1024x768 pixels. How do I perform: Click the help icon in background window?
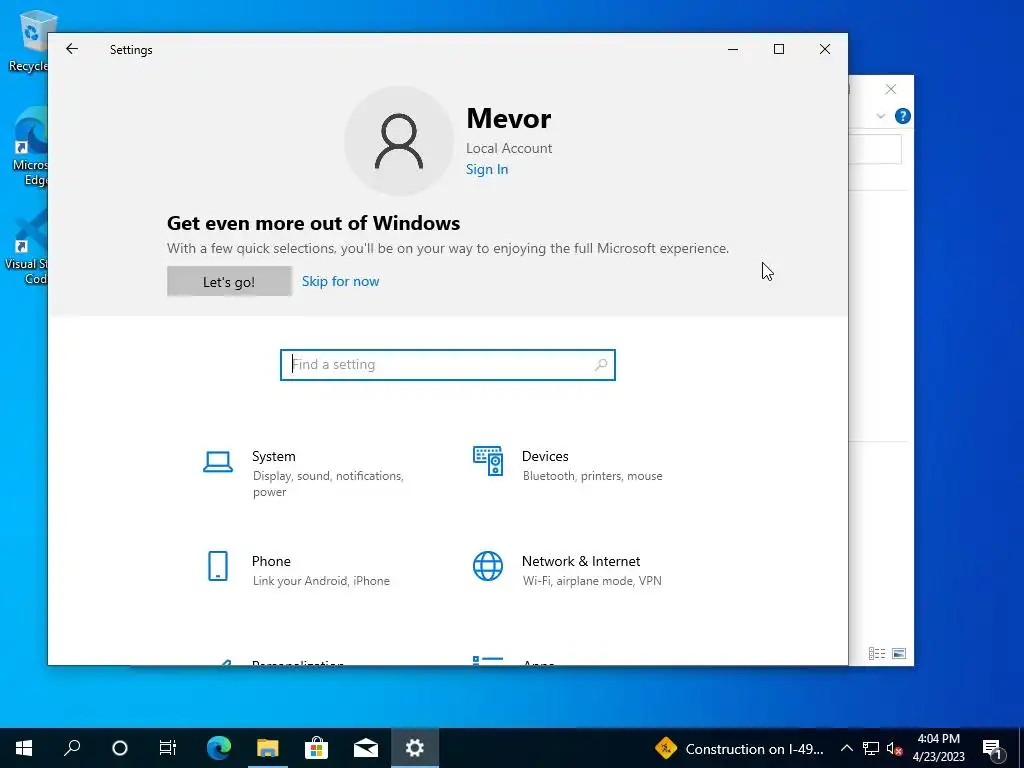point(903,116)
